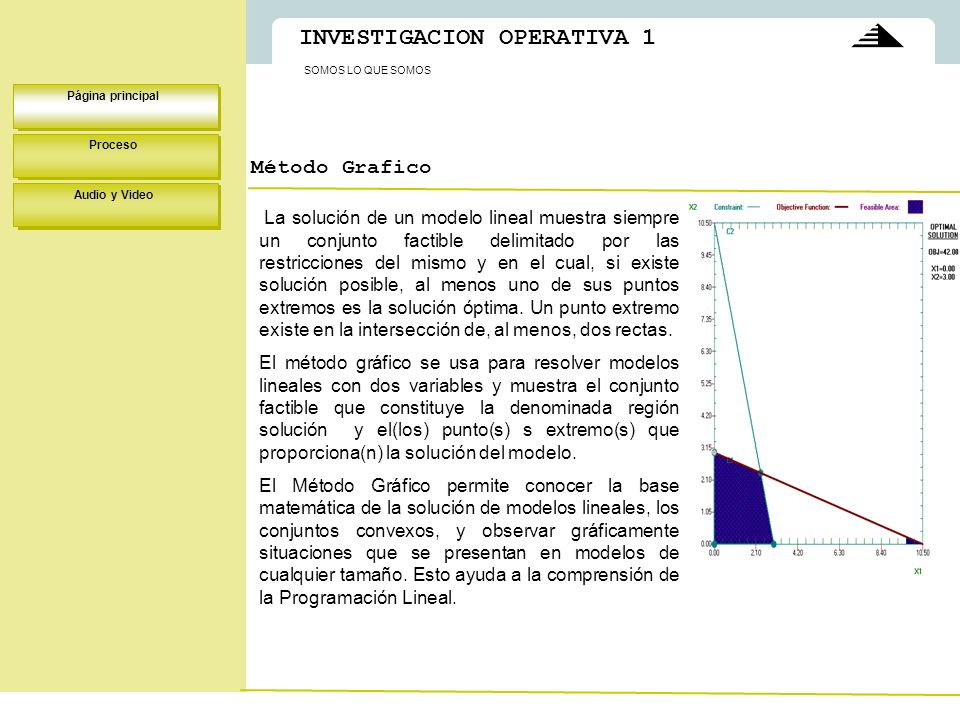Screen dimensions: 960x720
Task: Open the Página principal navigation button
Action: tap(116, 107)
